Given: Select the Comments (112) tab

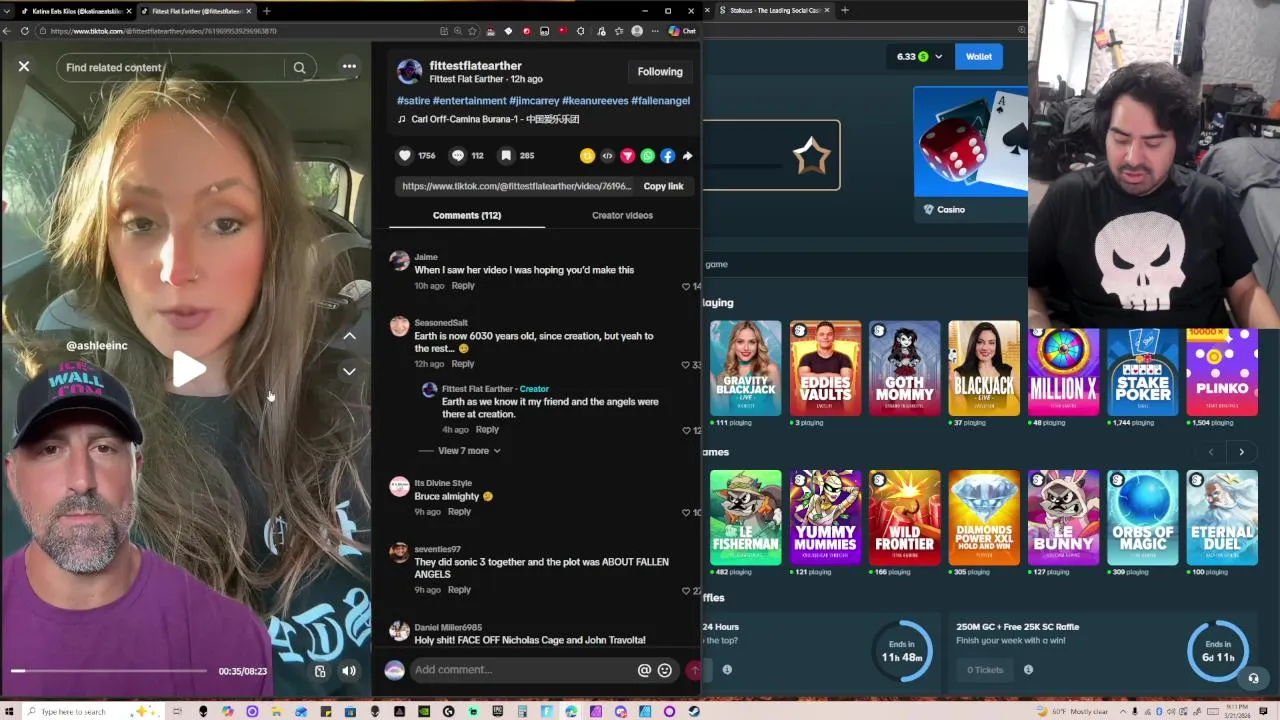Looking at the screenshot, I should [467, 215].
